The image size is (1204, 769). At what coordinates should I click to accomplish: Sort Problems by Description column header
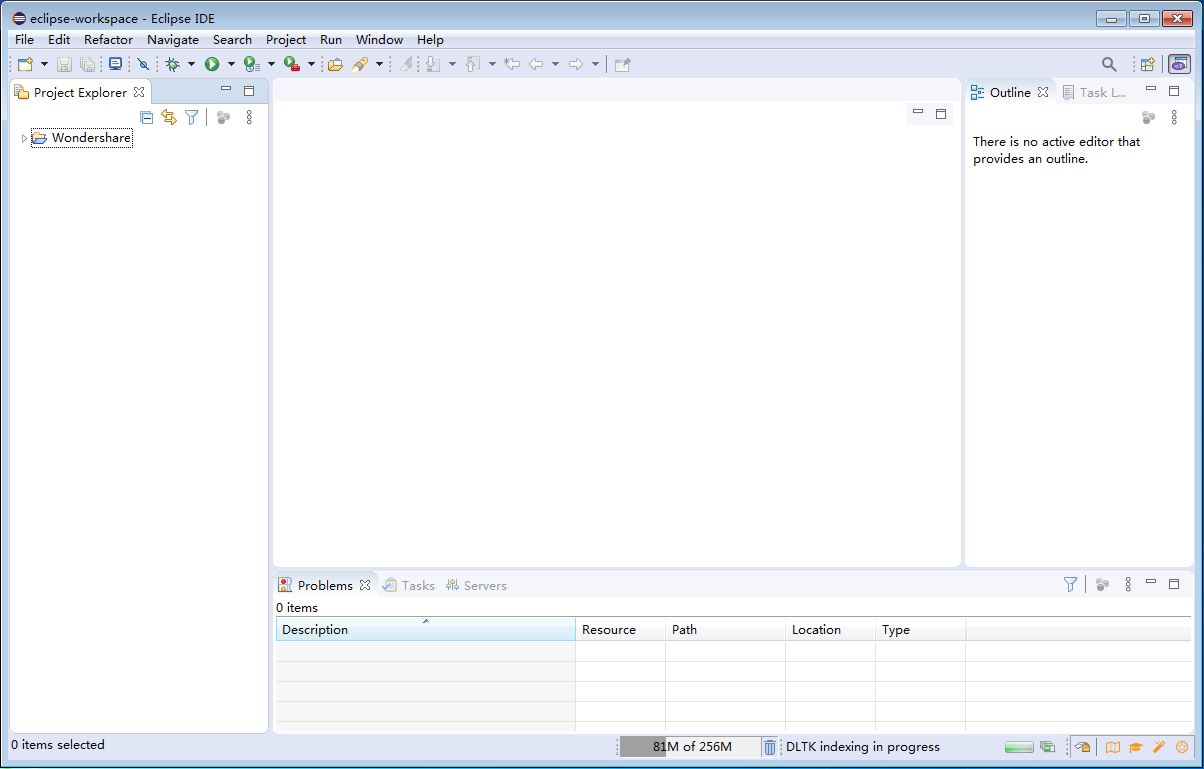point(425,630)
